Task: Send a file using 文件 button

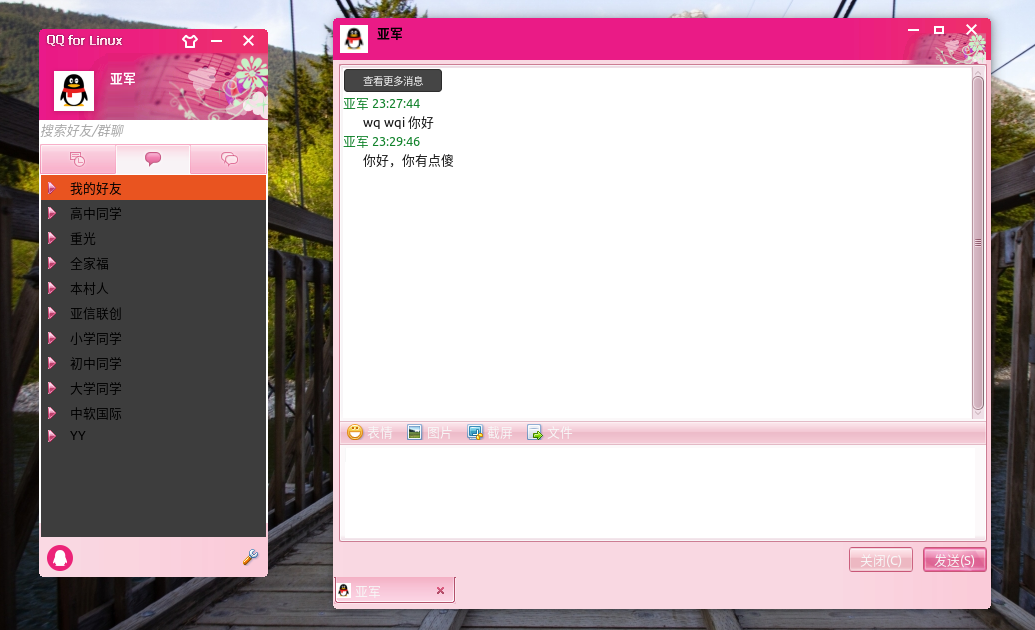Action: coord(550,433)
